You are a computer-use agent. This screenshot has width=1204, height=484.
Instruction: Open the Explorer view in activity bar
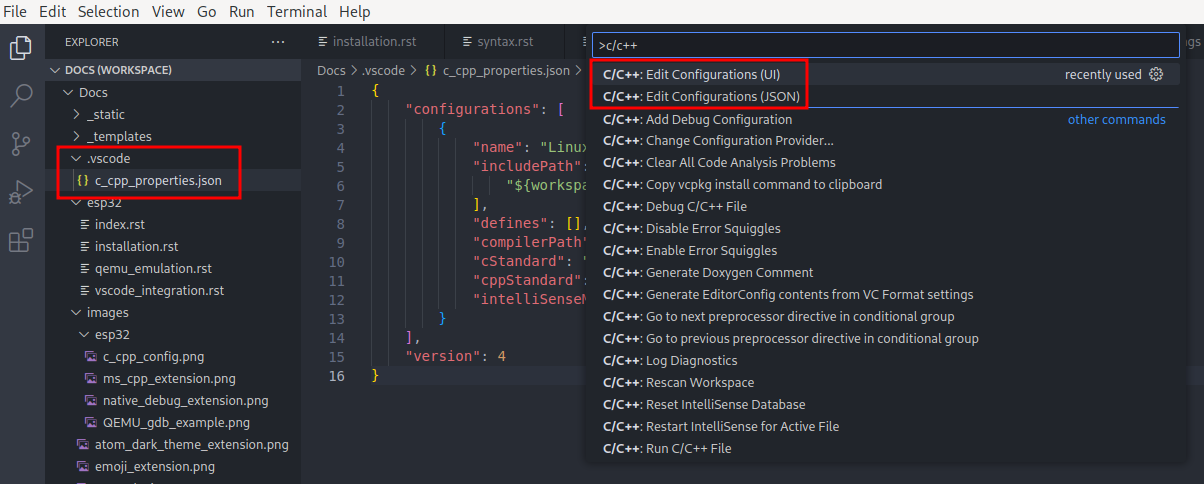click(x=20, y=48)
